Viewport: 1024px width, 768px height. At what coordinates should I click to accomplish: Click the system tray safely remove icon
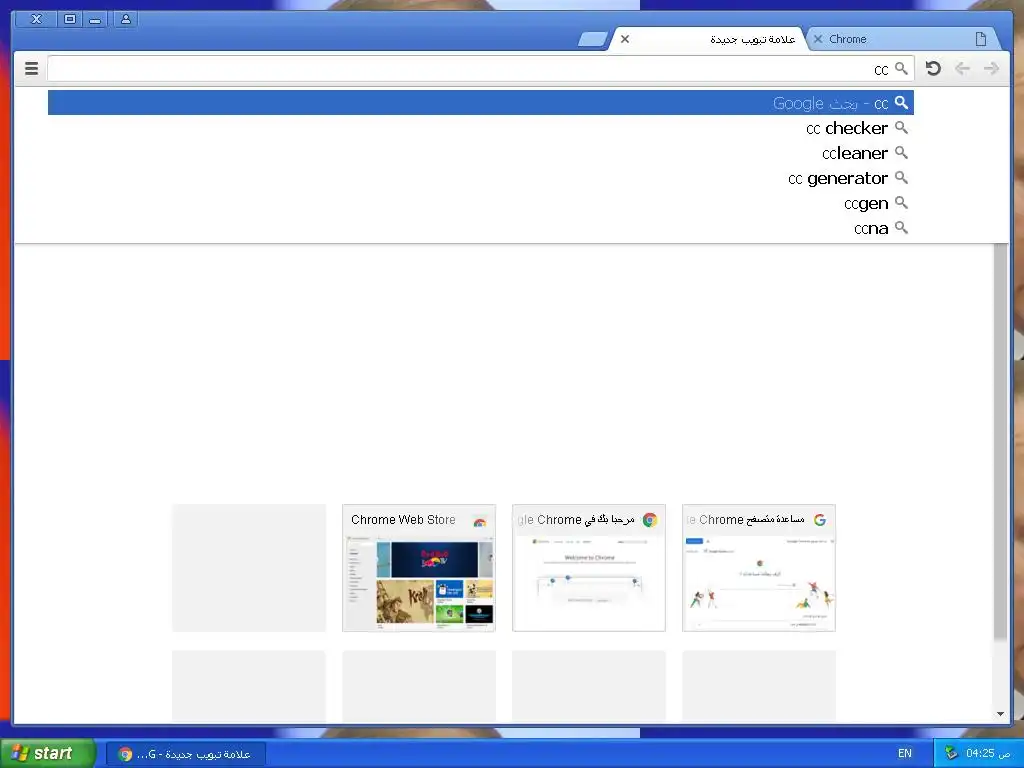pos(951,753)
